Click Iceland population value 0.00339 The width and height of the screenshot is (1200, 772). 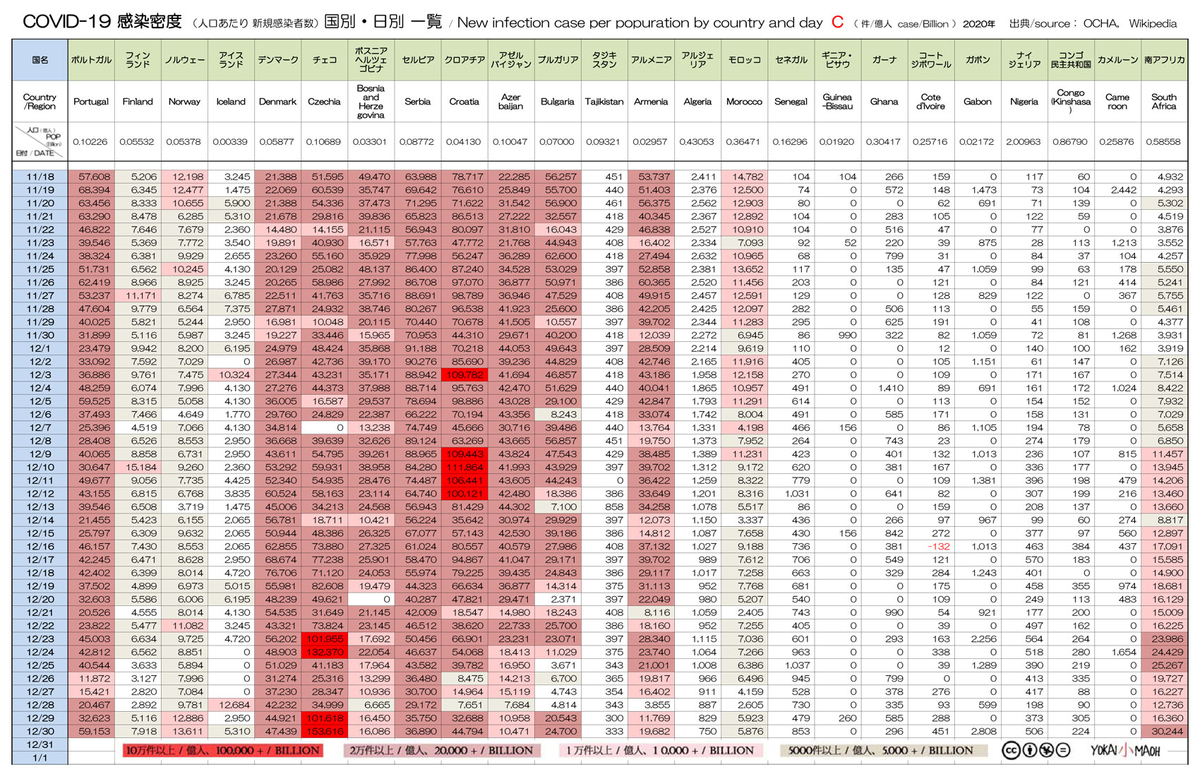click(231, 143)
